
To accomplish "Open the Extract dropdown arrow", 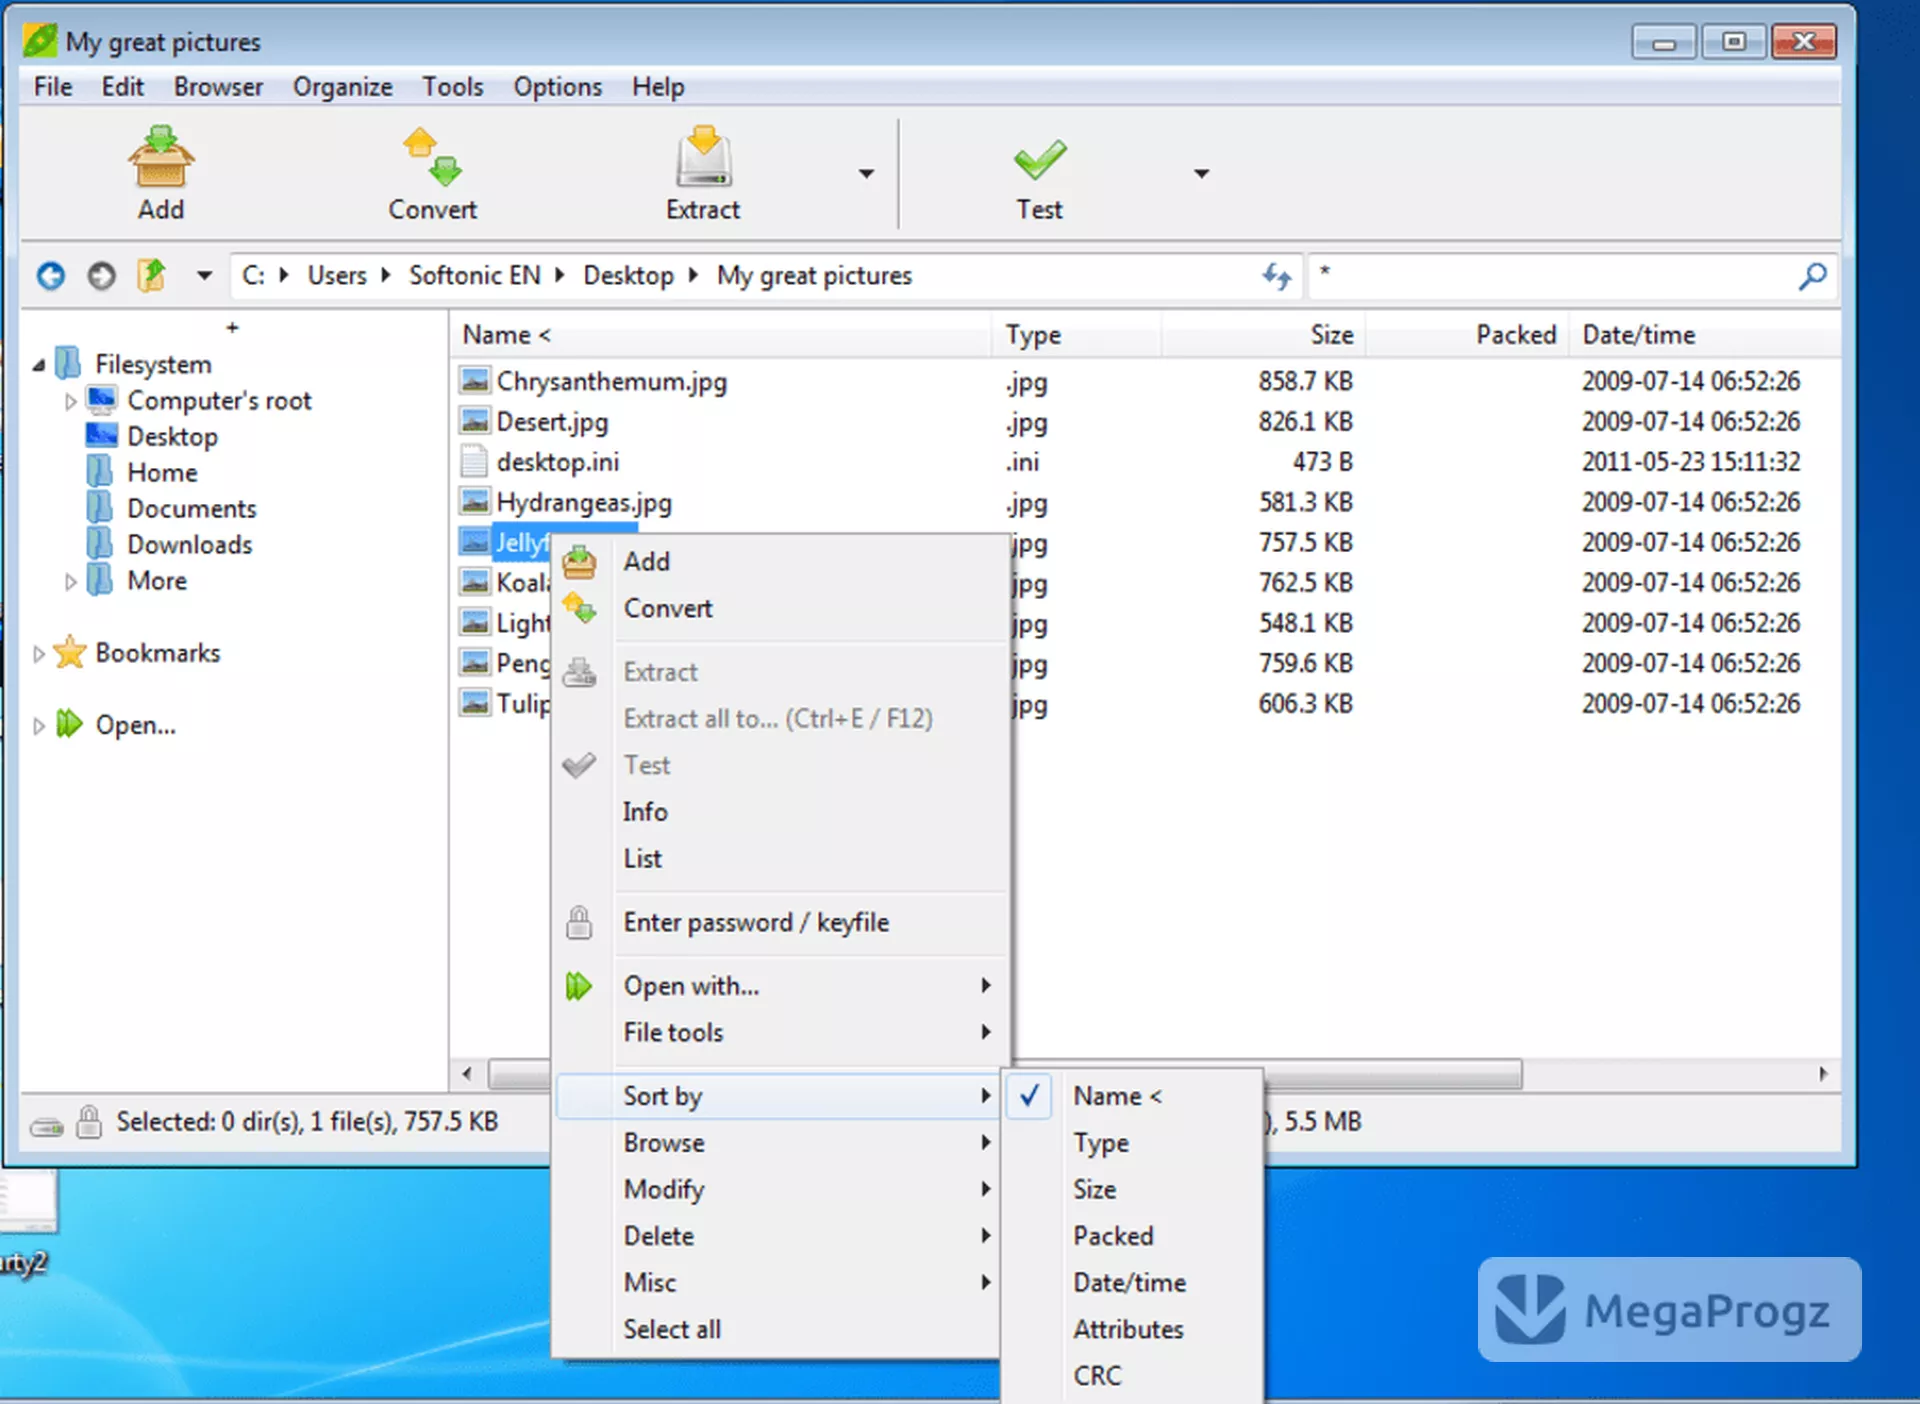I will (866, 174).
